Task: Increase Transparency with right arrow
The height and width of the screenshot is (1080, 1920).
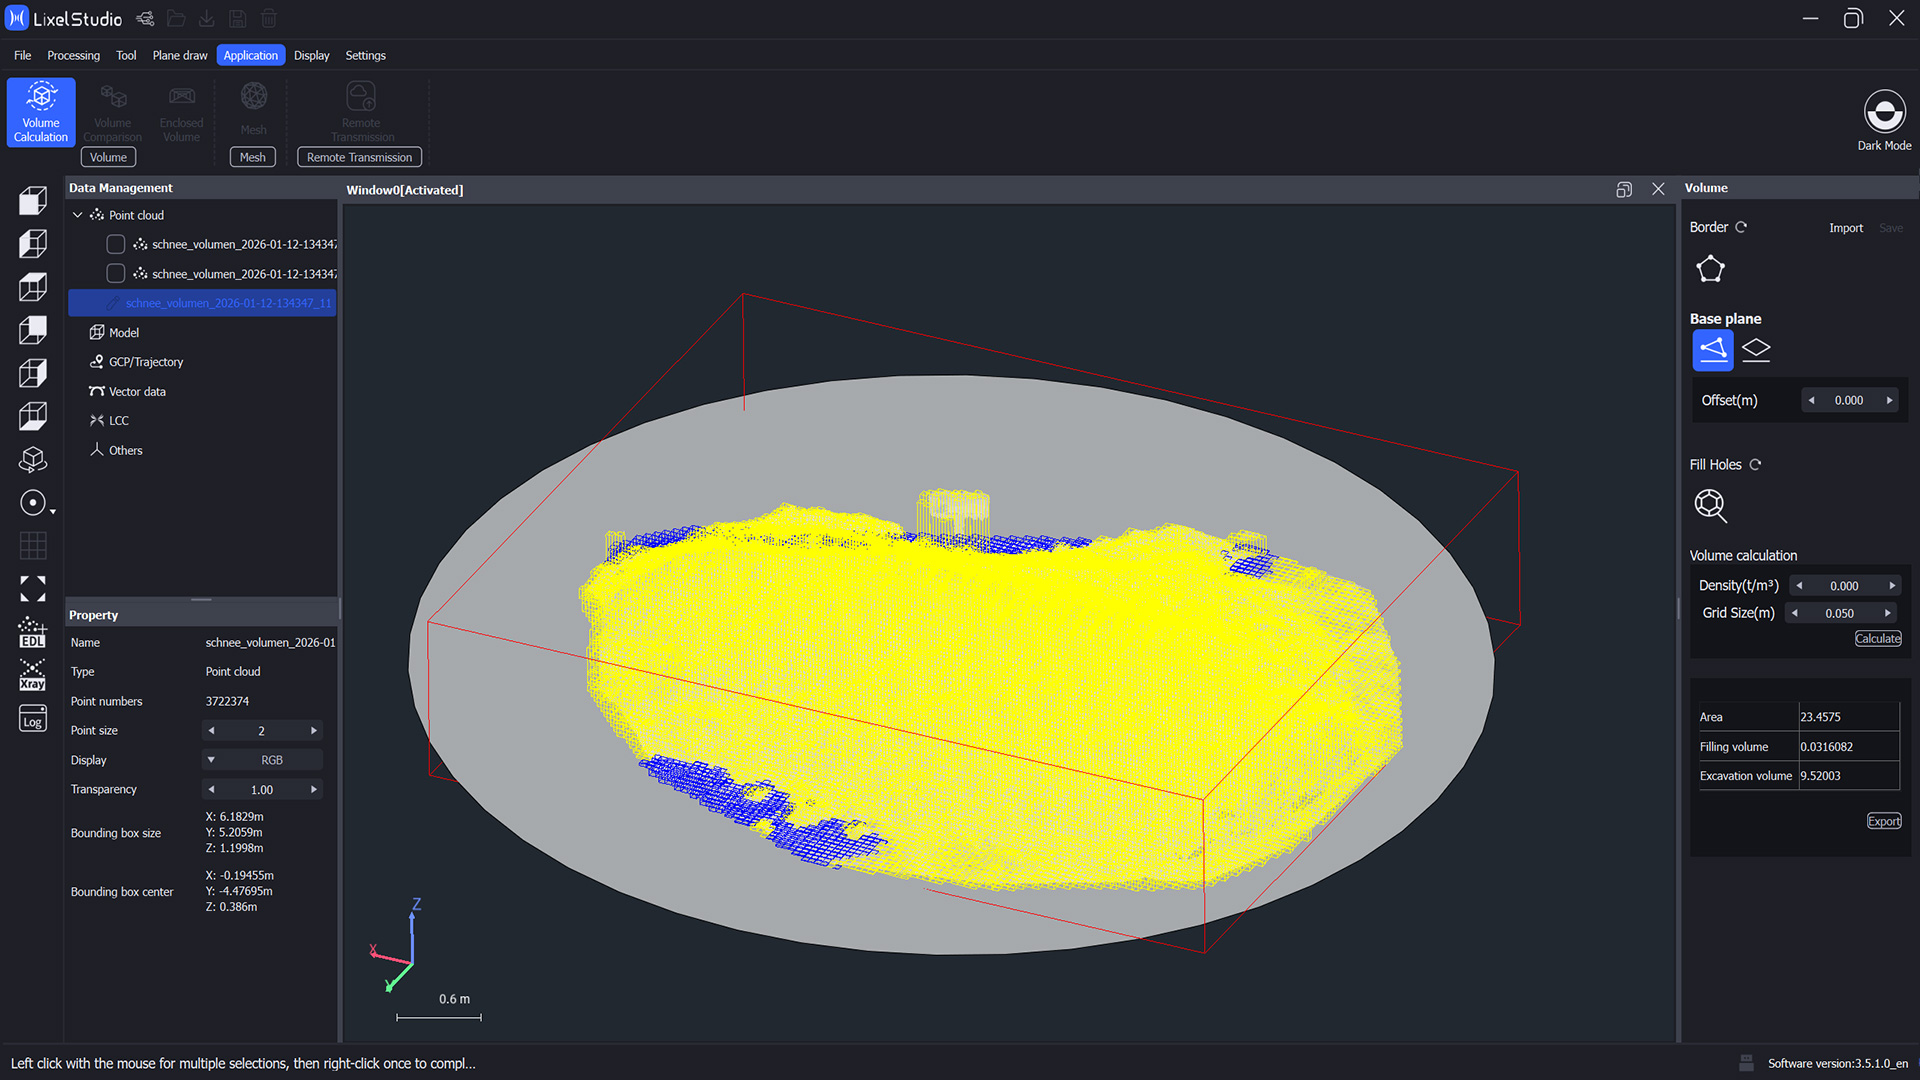Action: click(x=314, y=790)
